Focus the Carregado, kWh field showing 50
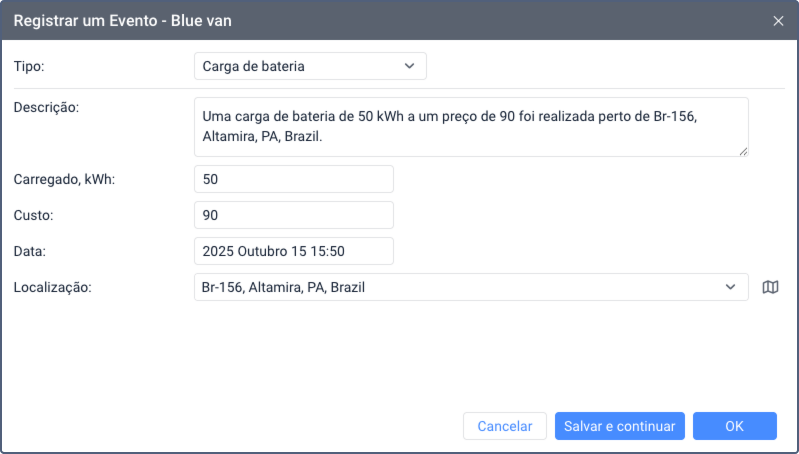799x454 pixels. pos(293,179)
